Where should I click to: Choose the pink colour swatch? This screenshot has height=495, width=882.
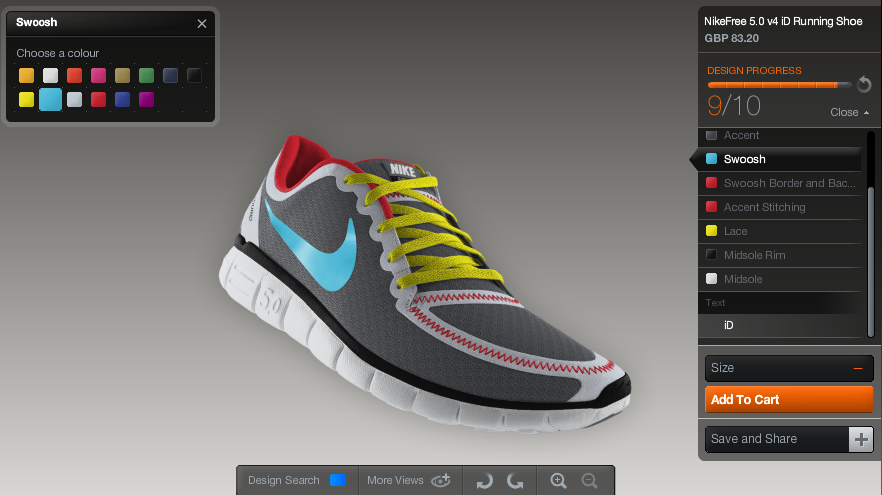point(98,76)
